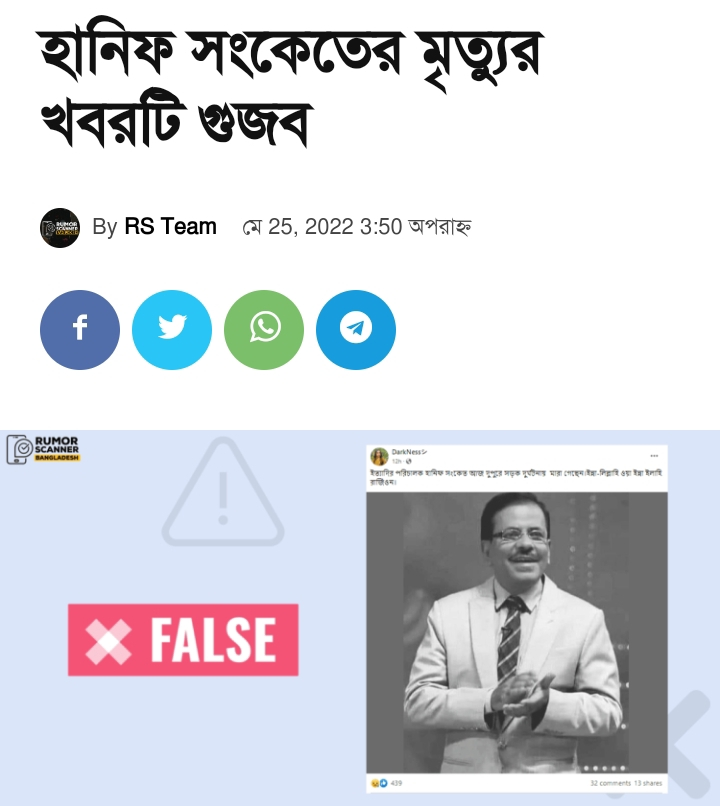The image size is (720, 806).
Task: Share the article on Twitter
Action: point(172,329)
